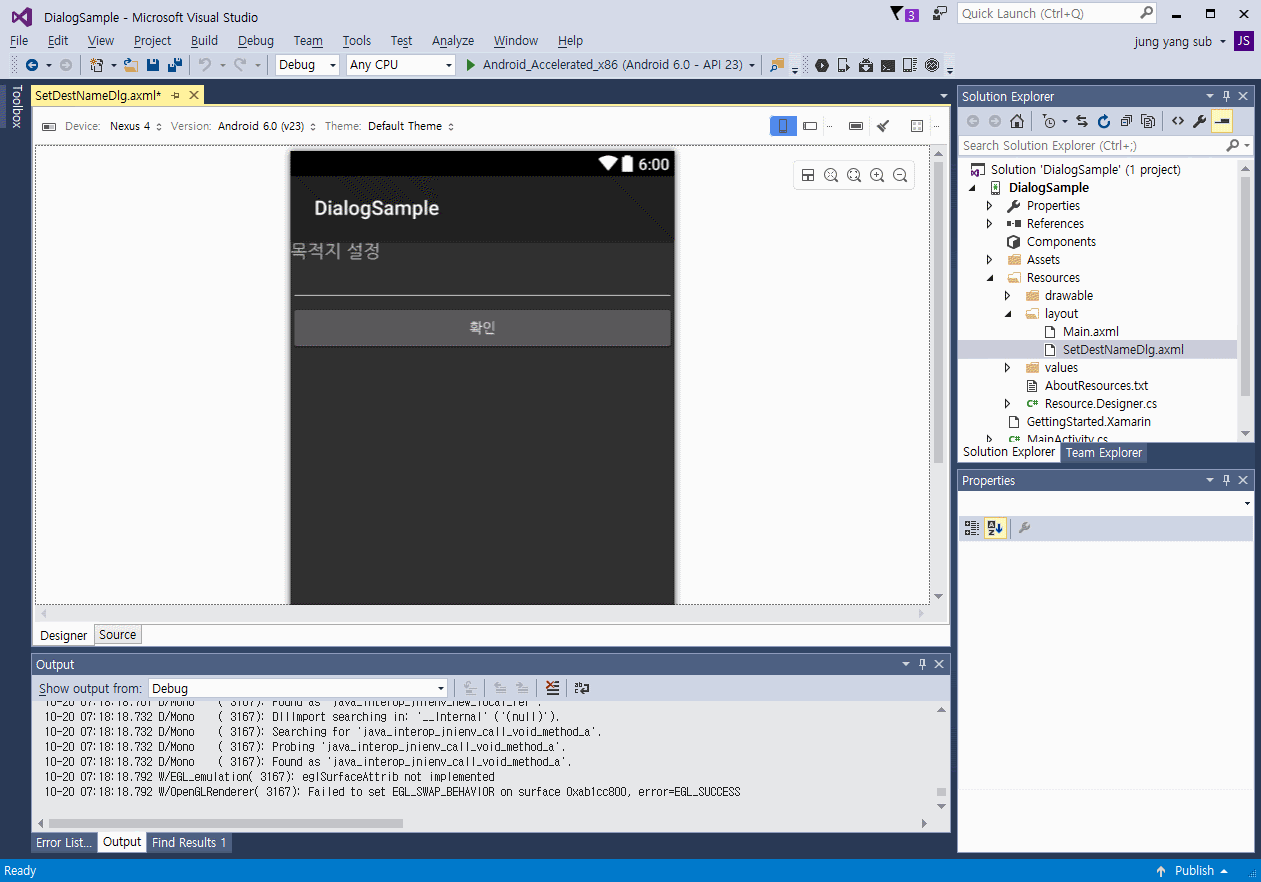Image resolution: width=1261 pixels, height=882 pixels.
Task: Click the Show All Files icon
Action: [x=1148, y=121]
